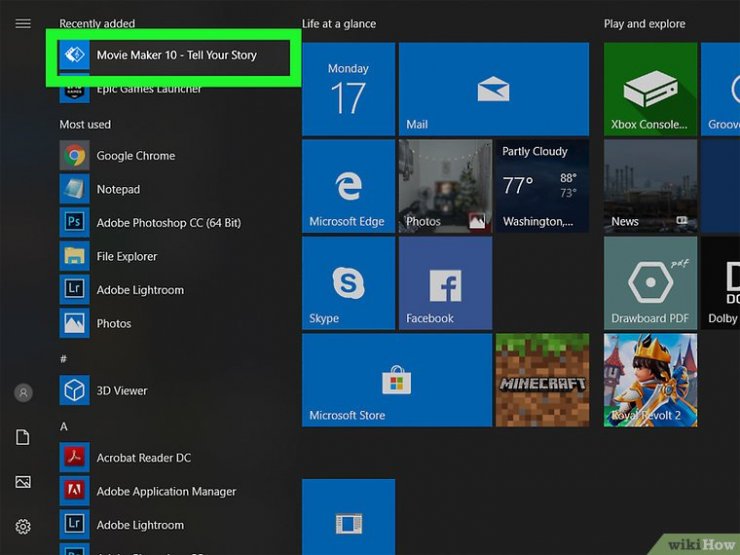The height and width of the screenshot is (555, 740).
Task: Open the Xbox Console tile
Action: coord(650,89)
